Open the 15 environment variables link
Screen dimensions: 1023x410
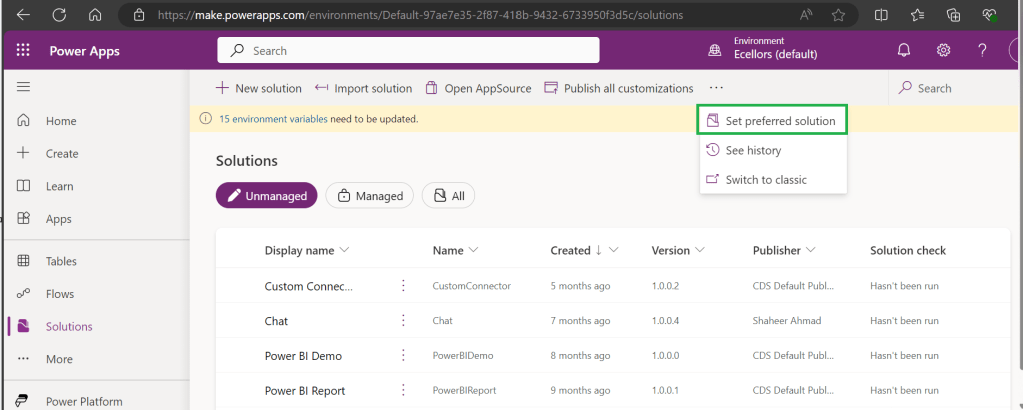[x=272, y=119]
